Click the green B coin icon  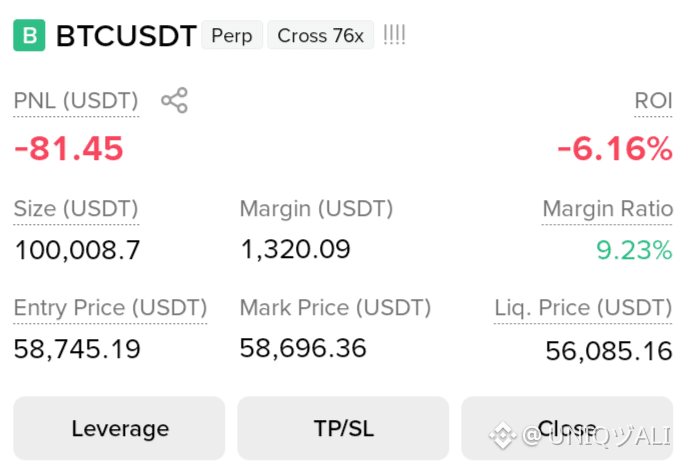(29, 35)
